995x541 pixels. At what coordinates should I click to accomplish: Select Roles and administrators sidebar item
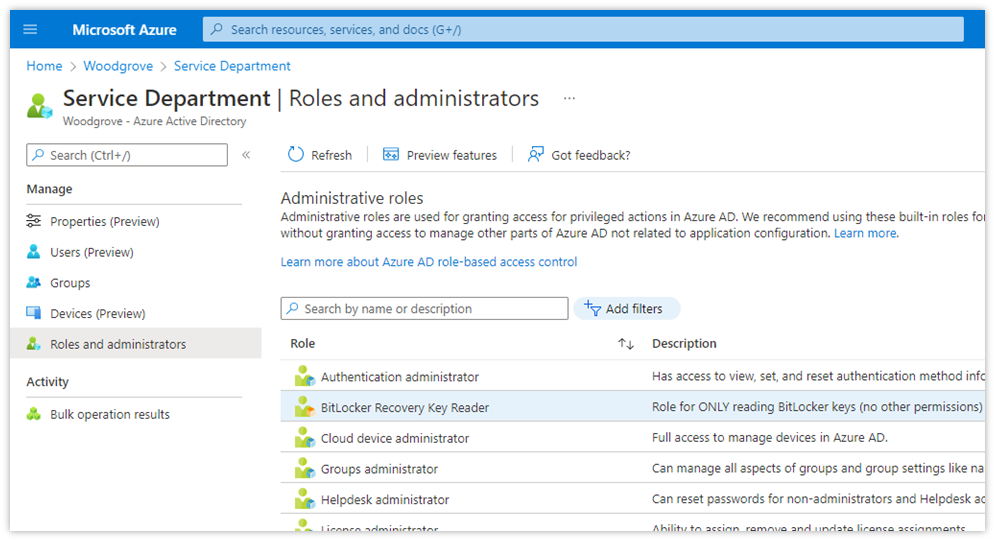[117, 345]
